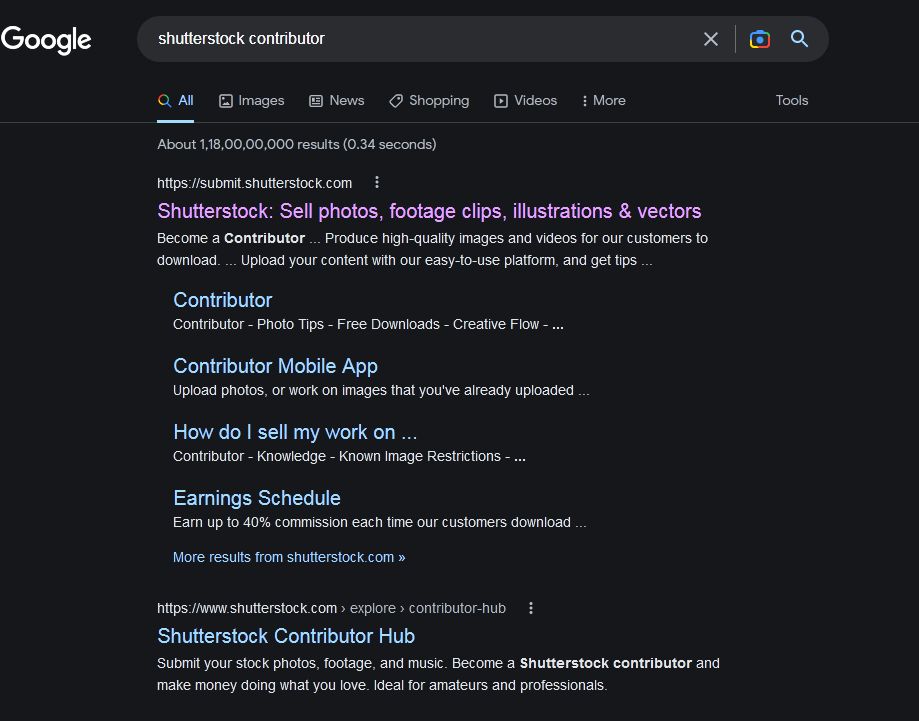Open the Tools options
Viewport: 919px width, 721px height.
[x=792, y=100]
